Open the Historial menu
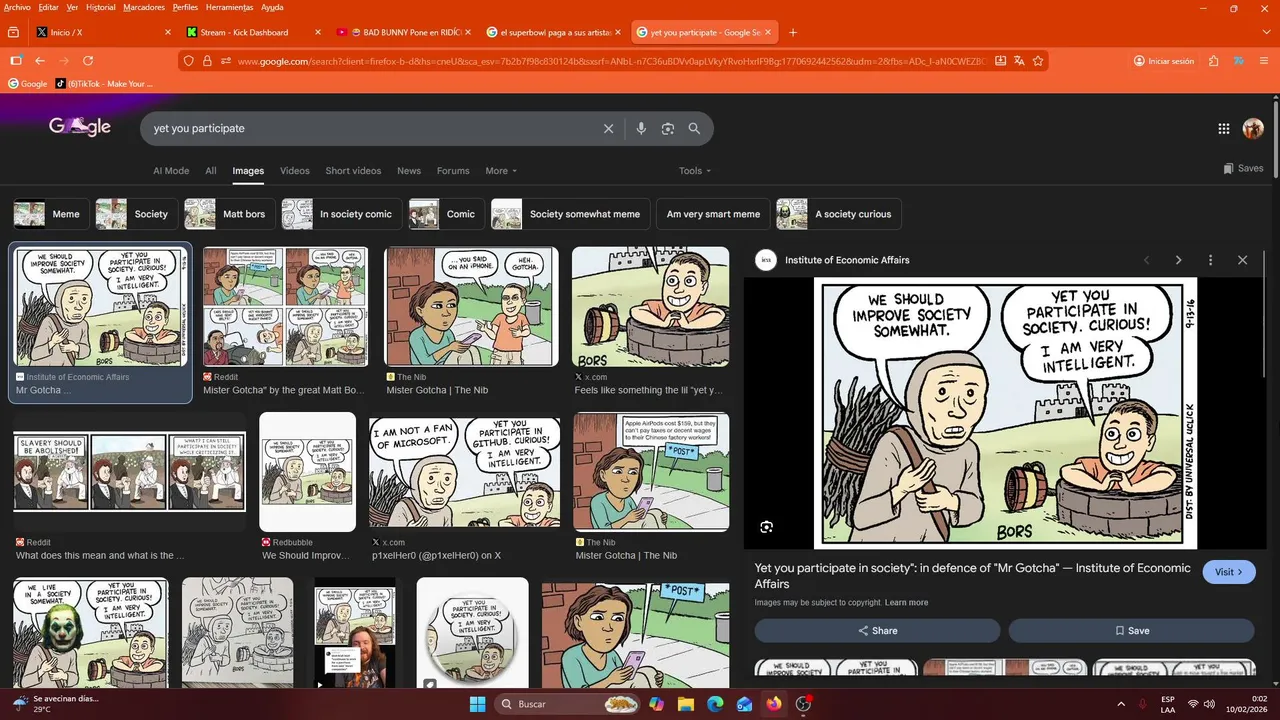Viewport: 1280px width, 720px height. [100, 7]
